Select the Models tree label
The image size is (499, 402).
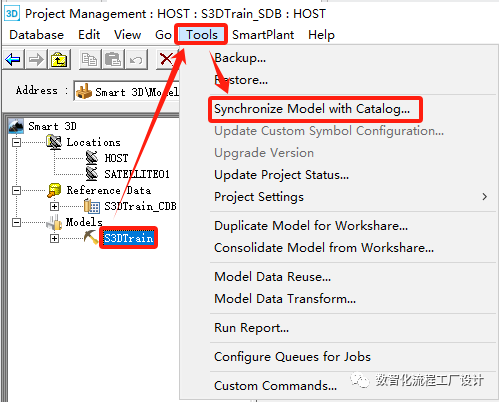84,222
